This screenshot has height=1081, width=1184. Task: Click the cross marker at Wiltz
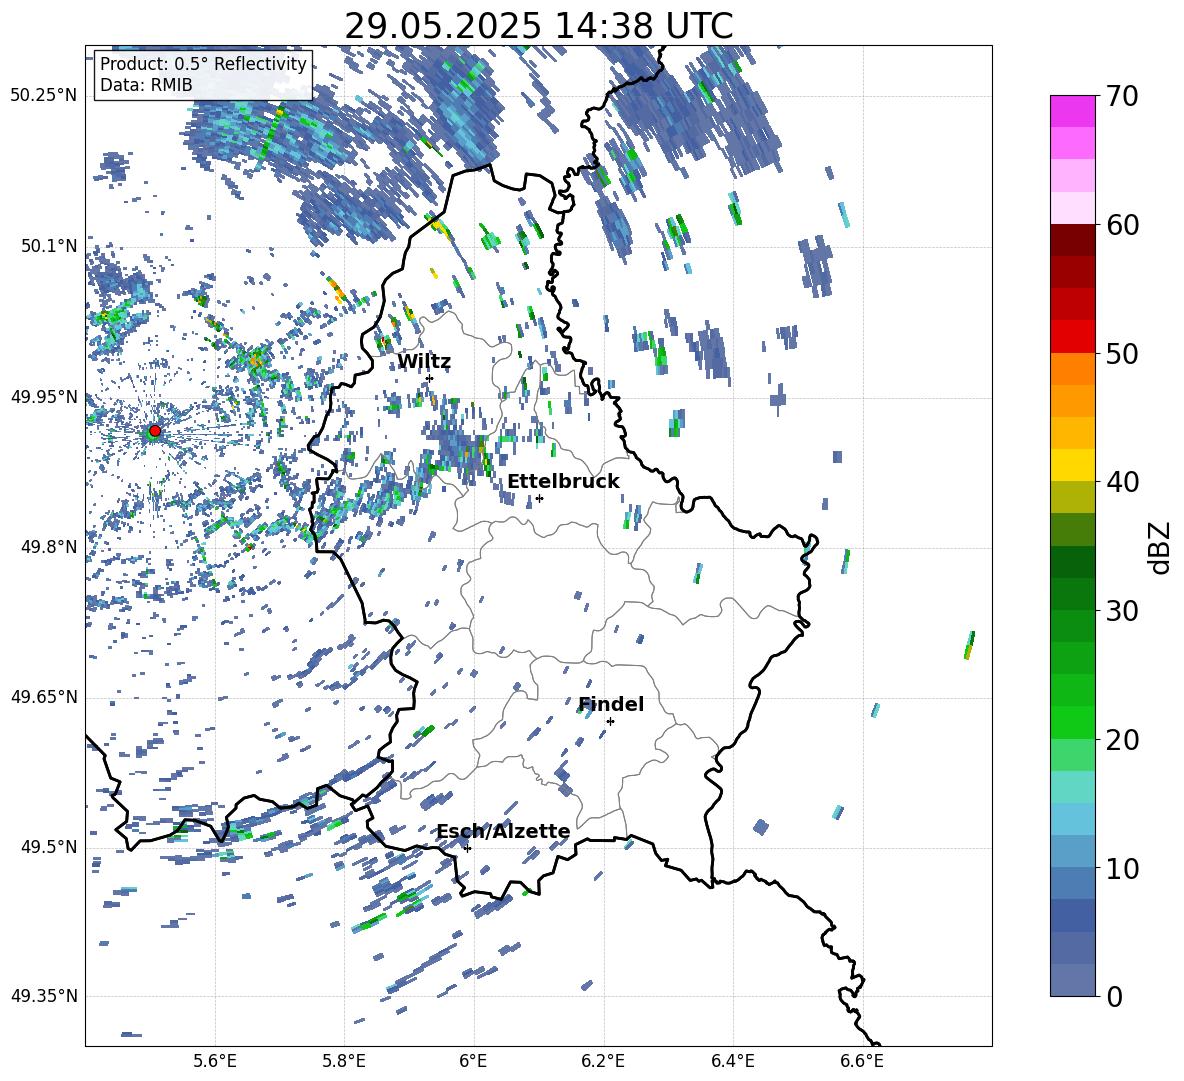430,378
